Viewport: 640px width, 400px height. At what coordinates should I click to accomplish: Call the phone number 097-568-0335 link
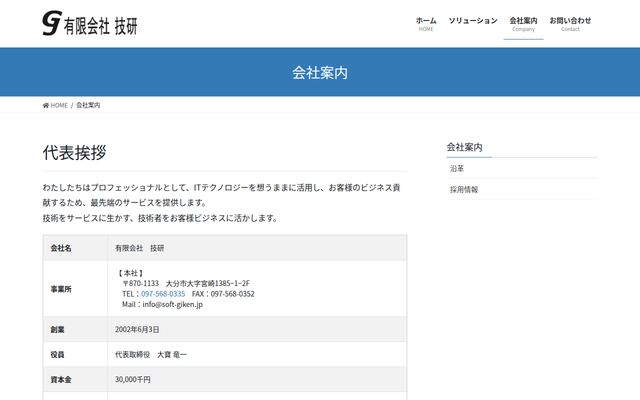163,294
